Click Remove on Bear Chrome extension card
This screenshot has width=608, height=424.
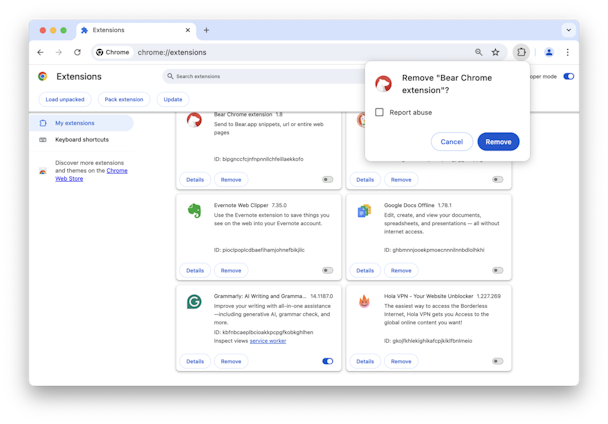coord(231,180)
